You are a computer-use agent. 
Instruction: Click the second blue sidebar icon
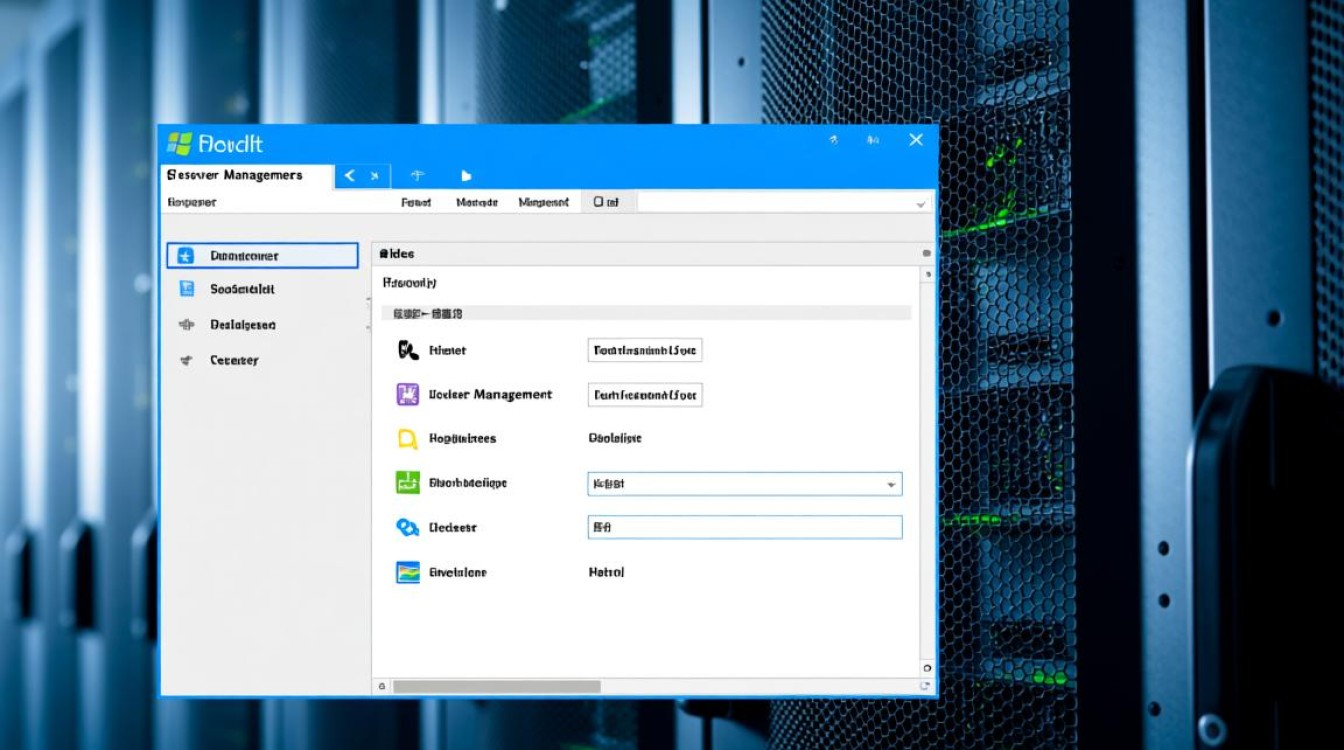pyautogui.click(x=186, y=289)
